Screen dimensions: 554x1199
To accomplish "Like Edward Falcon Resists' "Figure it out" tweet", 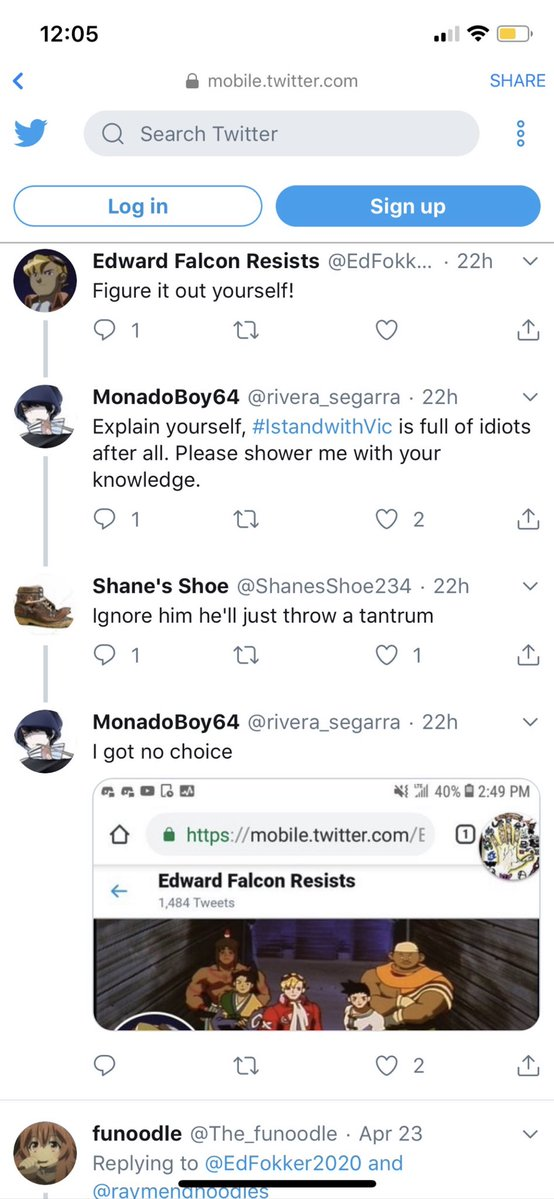I will click(x=387, y=330).
